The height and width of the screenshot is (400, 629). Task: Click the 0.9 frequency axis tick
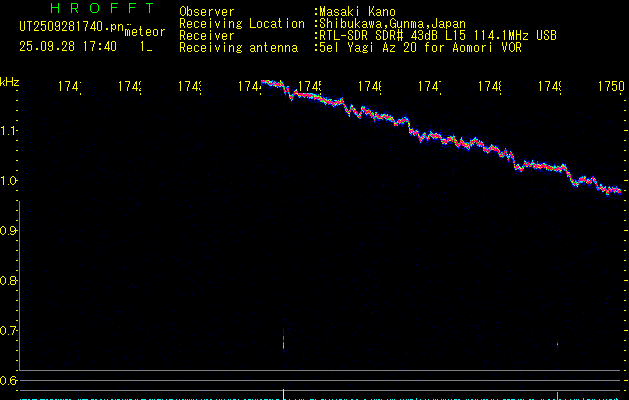pos(10,231)
